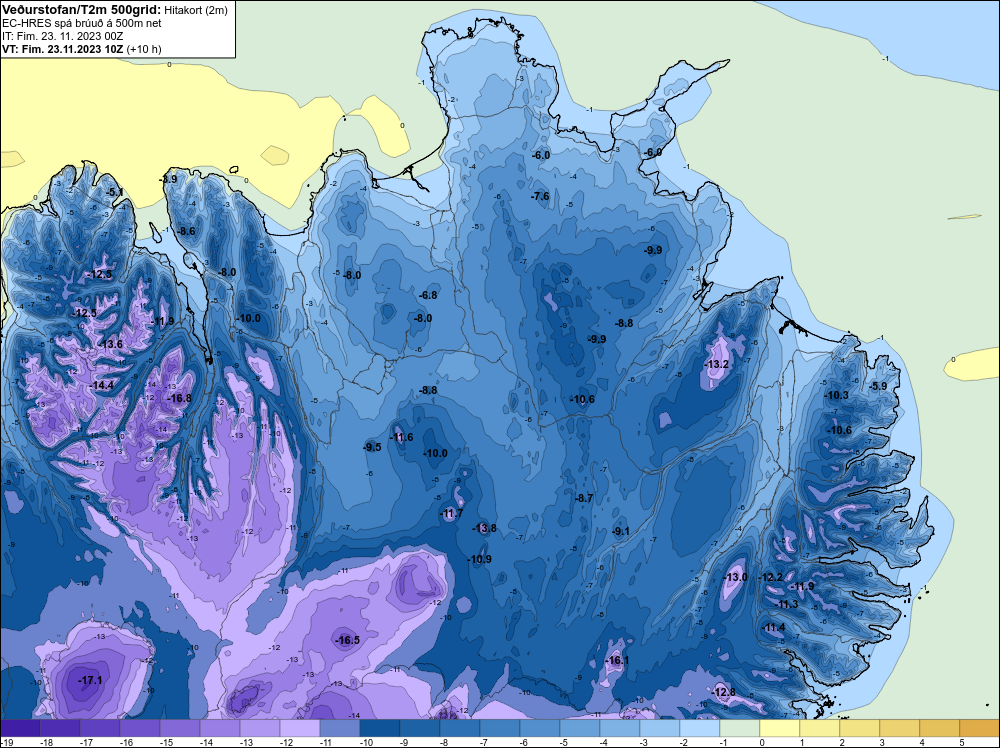Image resolution: width=1000 pixels, height=748 pixels.
Task: Select the -11.3 temperature label
Action: click(786, 605)
